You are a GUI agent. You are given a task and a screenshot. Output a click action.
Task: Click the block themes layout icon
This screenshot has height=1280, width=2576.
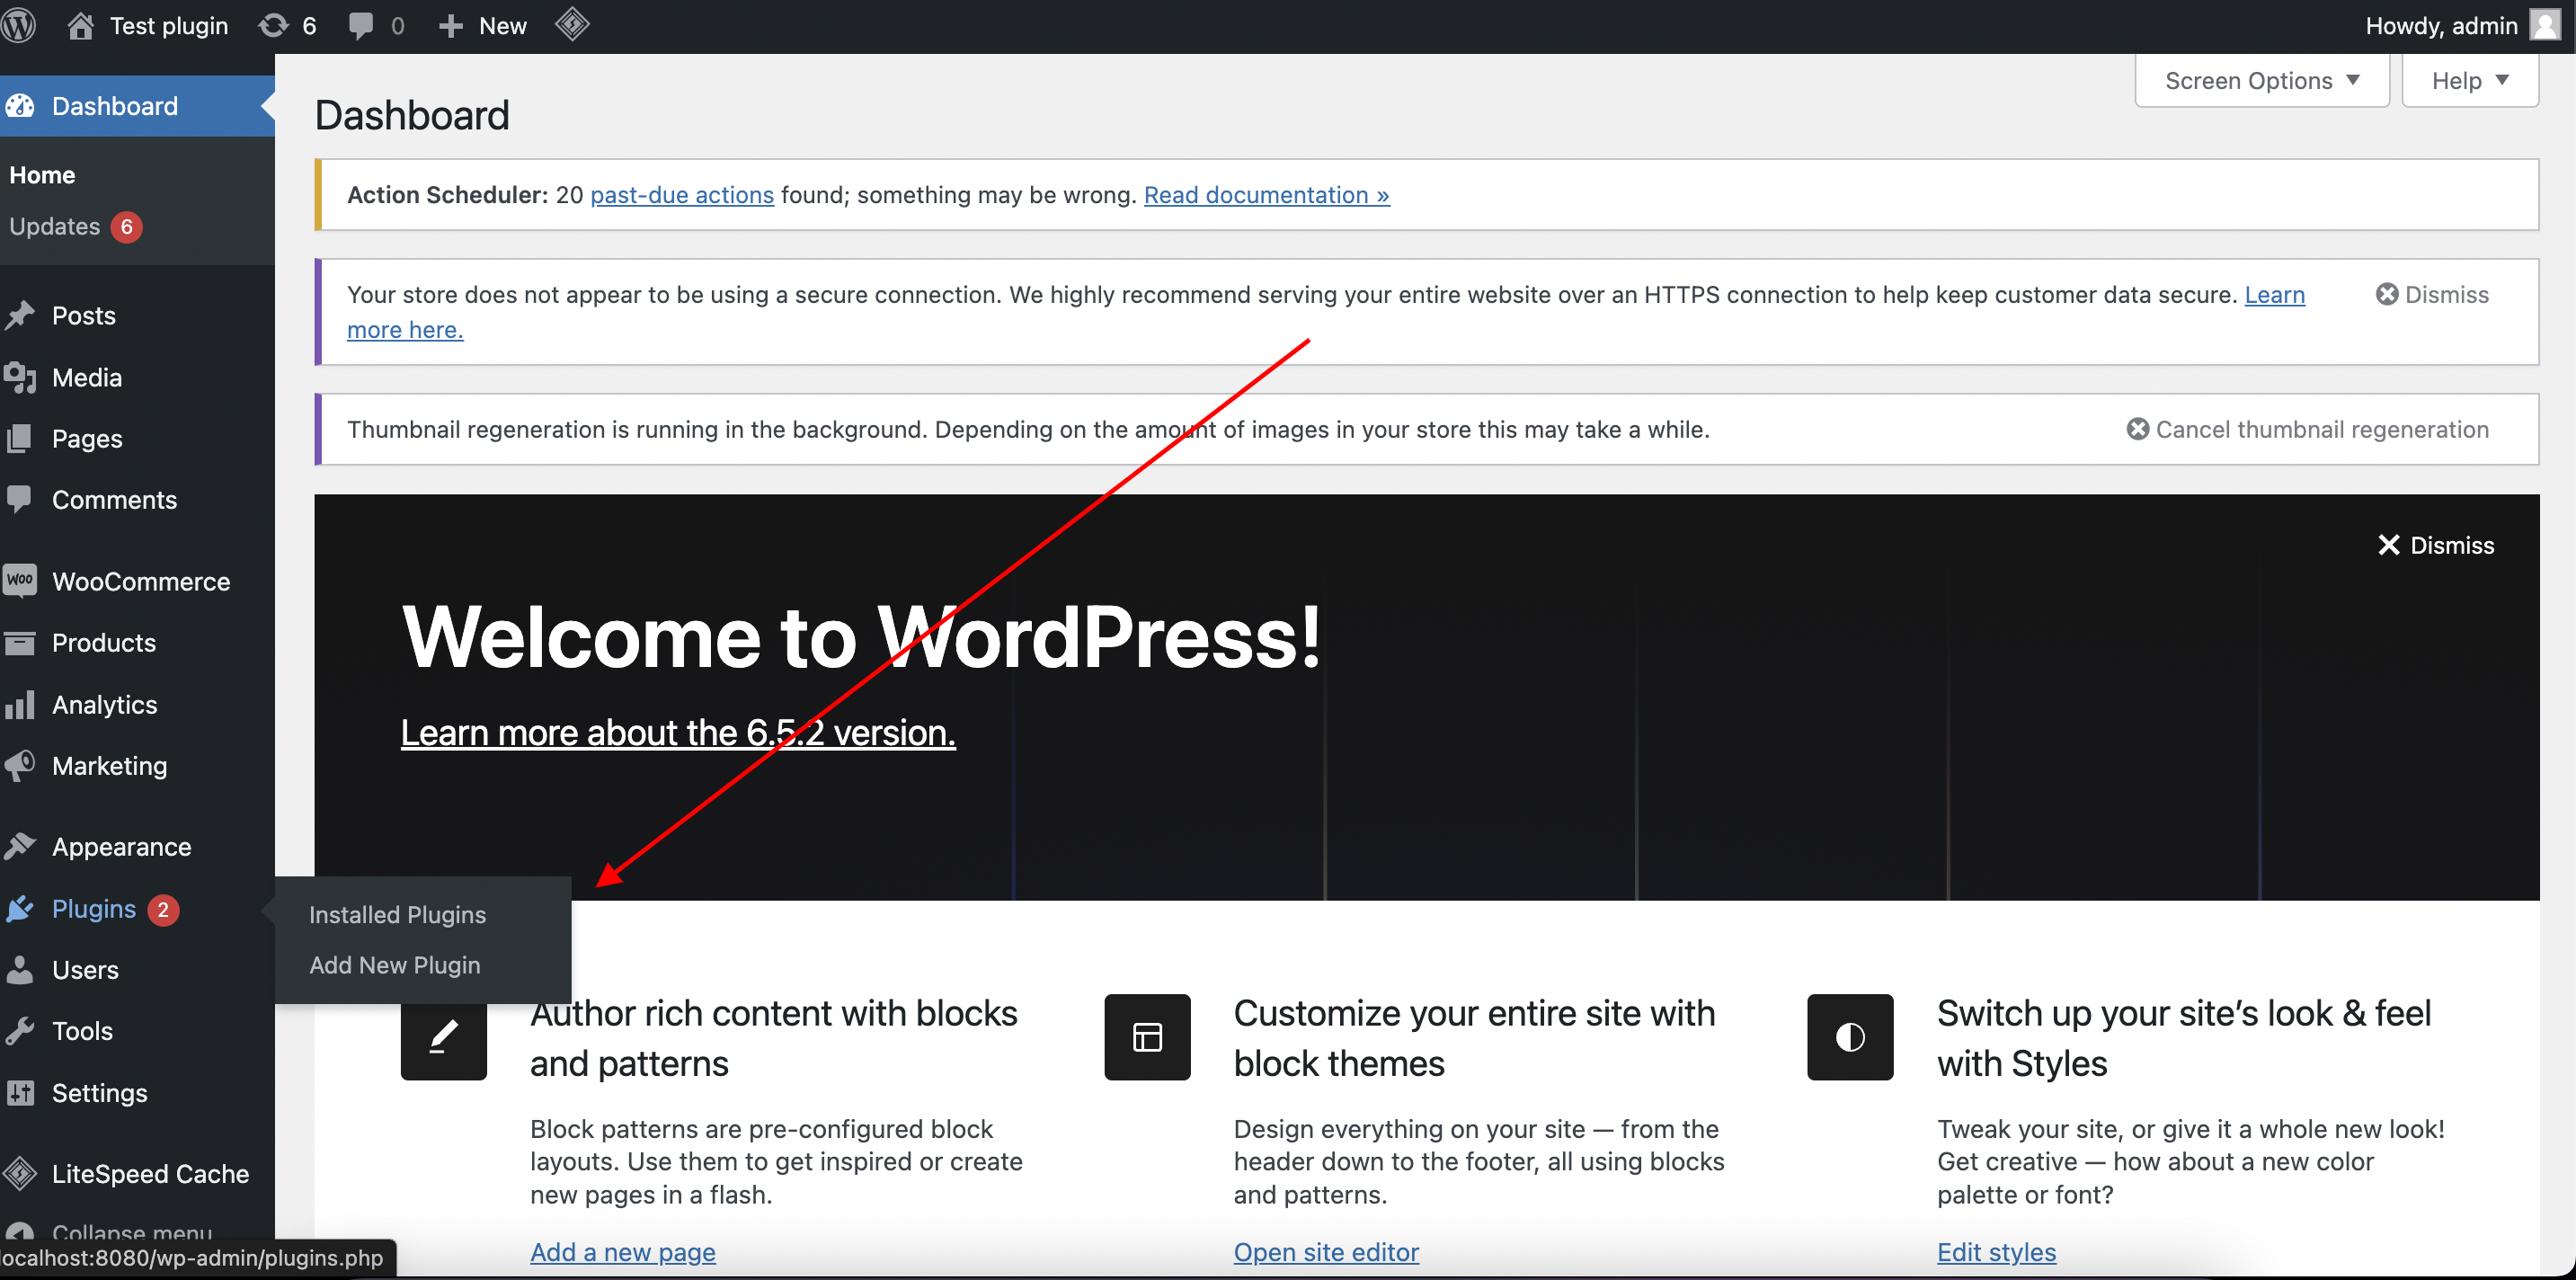1147,1037
